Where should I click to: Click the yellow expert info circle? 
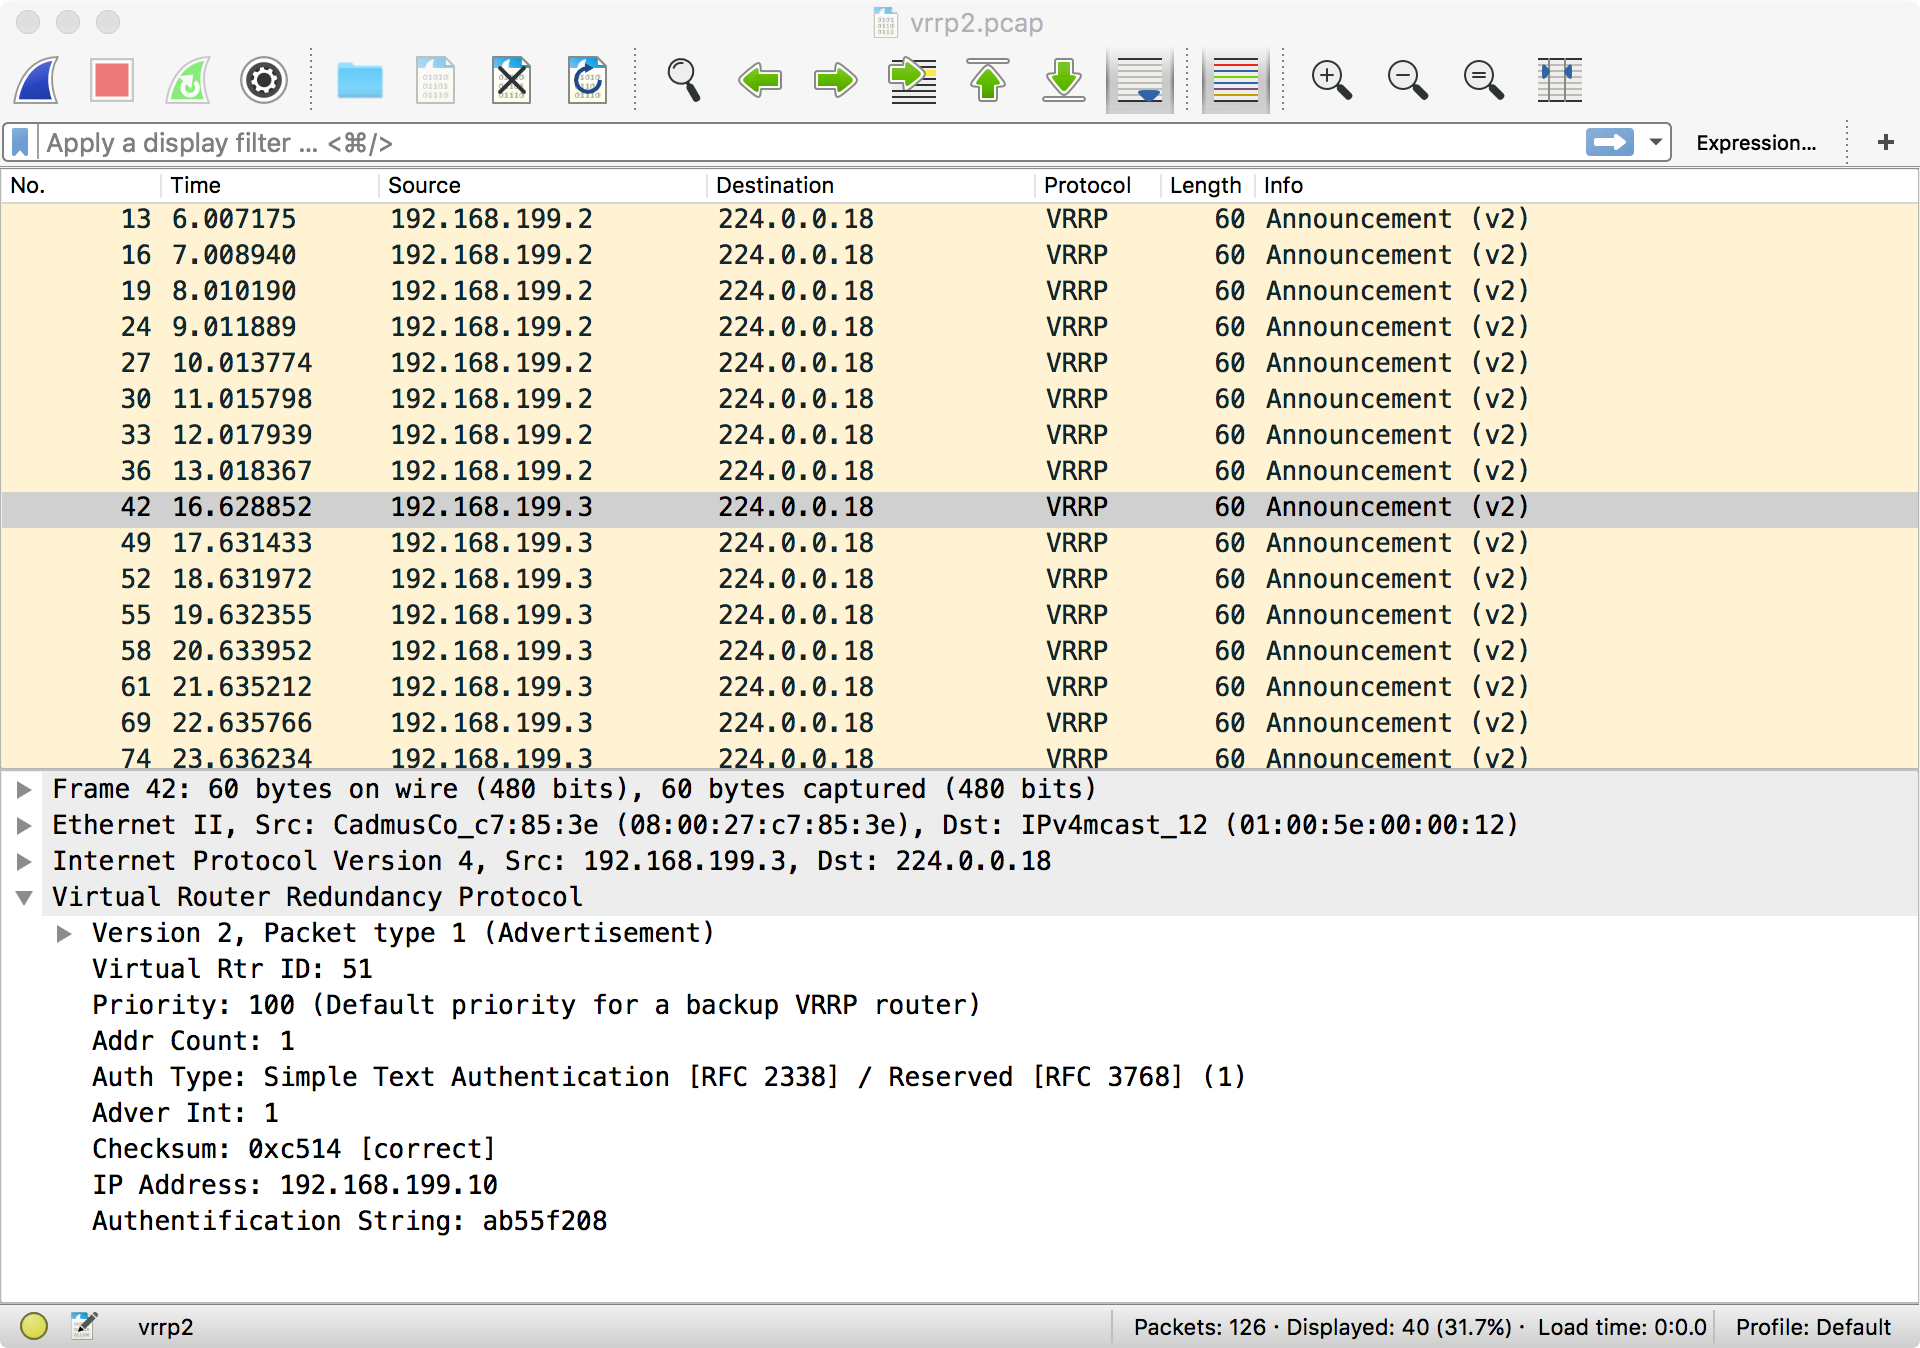(x=34, y=1327)
